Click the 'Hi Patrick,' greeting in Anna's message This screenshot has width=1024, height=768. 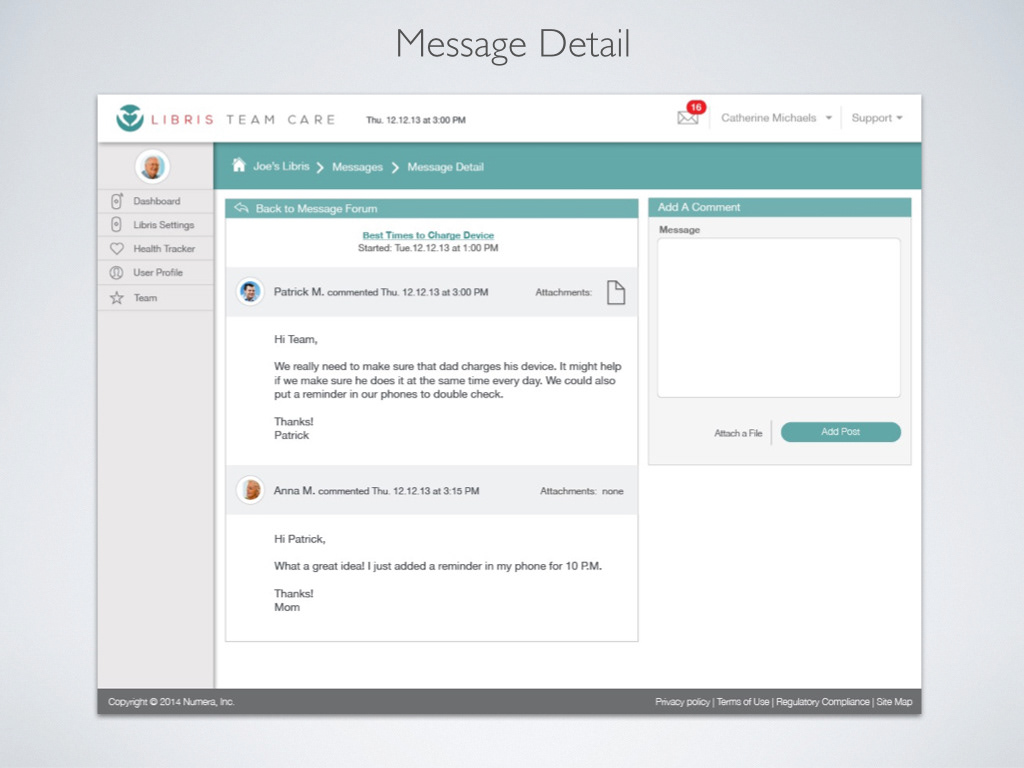tap(299, 539)
